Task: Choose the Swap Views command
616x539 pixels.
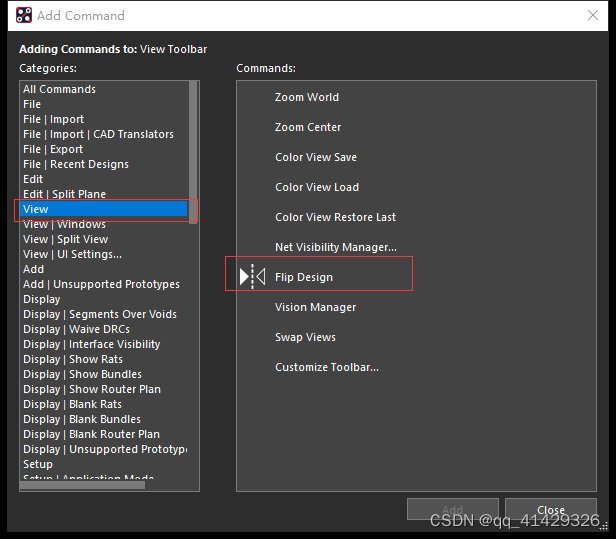Action: pyautogui.click(x=305, y=337)
